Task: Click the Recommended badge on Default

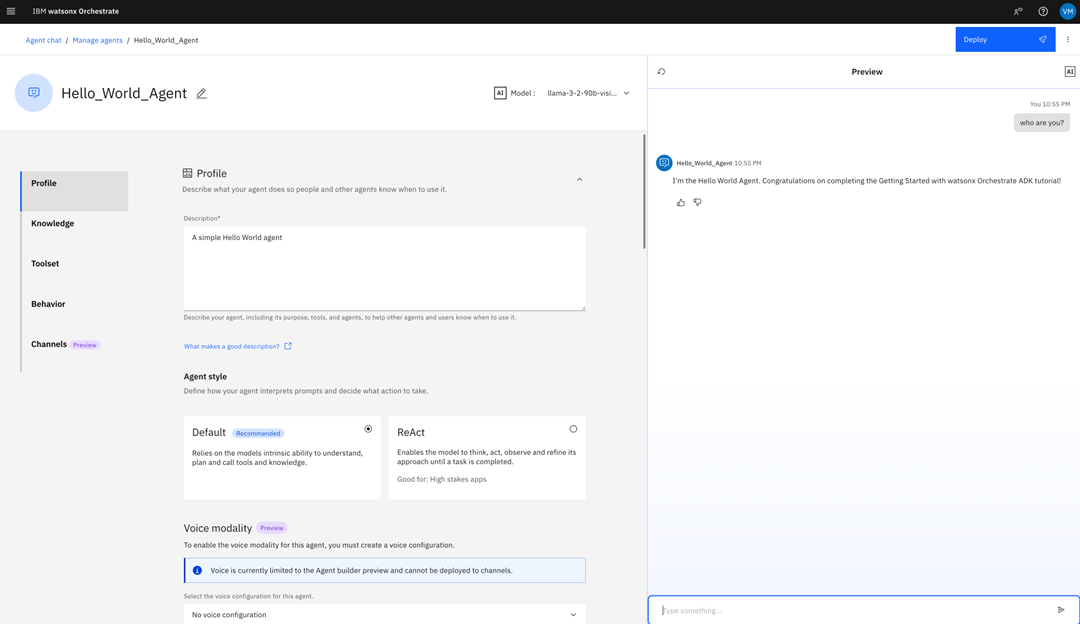Action: pyautogui.click(x=258, y=433)
